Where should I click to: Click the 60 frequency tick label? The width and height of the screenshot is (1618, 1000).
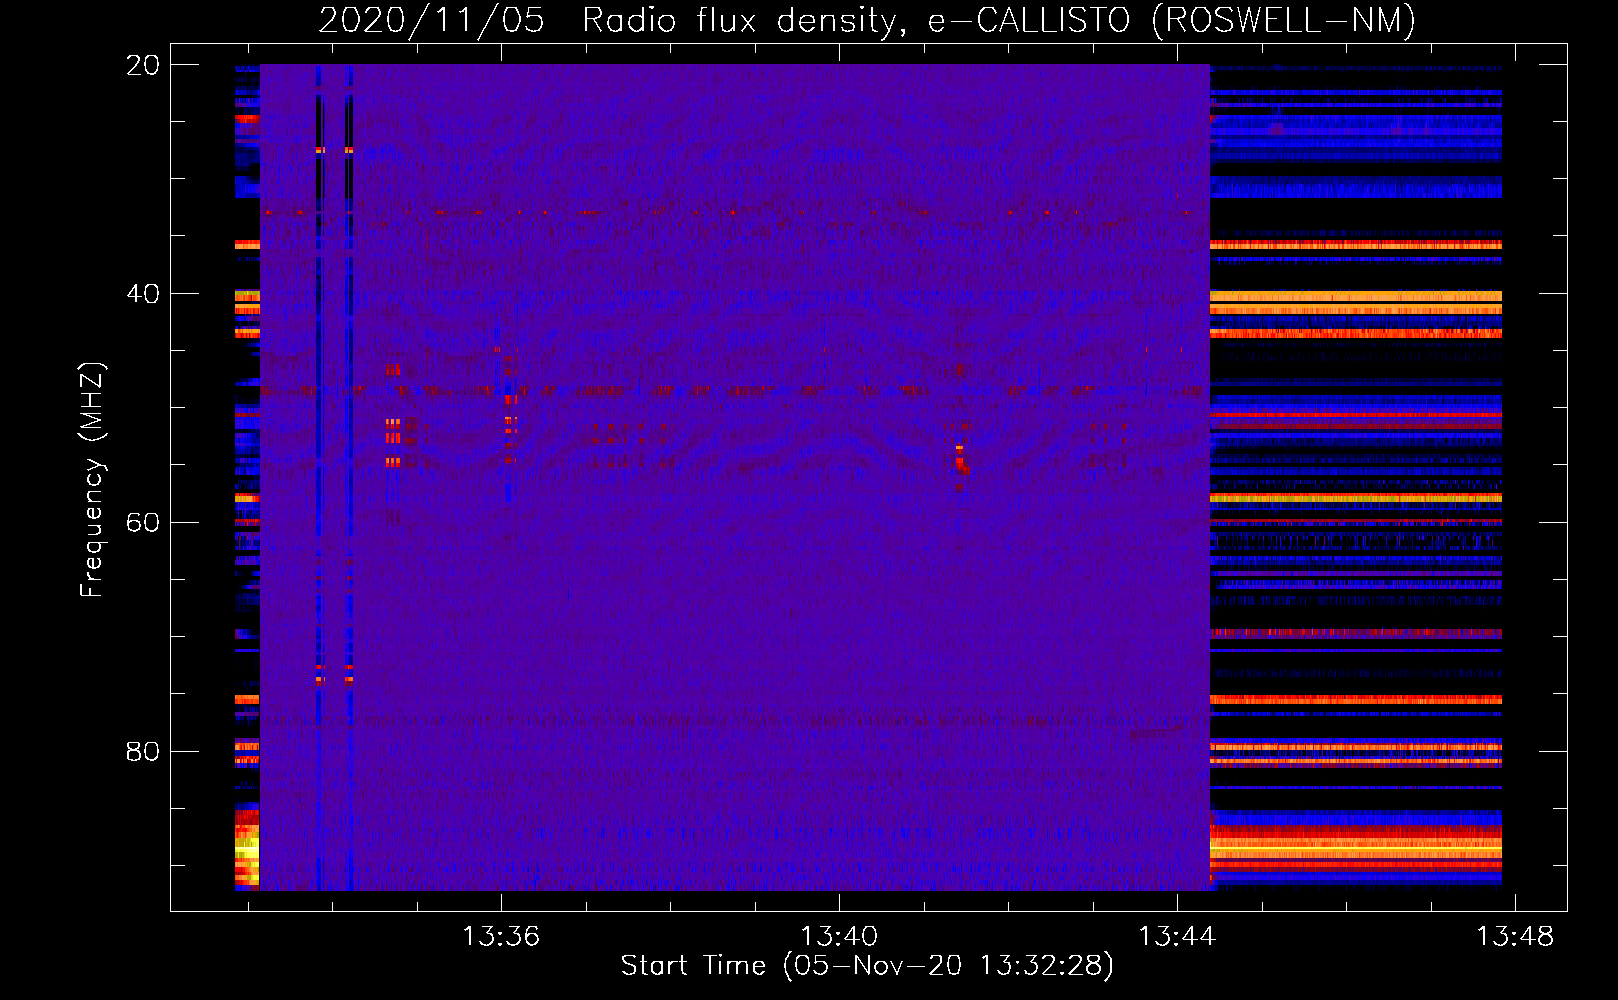click(x=143, y=523)
